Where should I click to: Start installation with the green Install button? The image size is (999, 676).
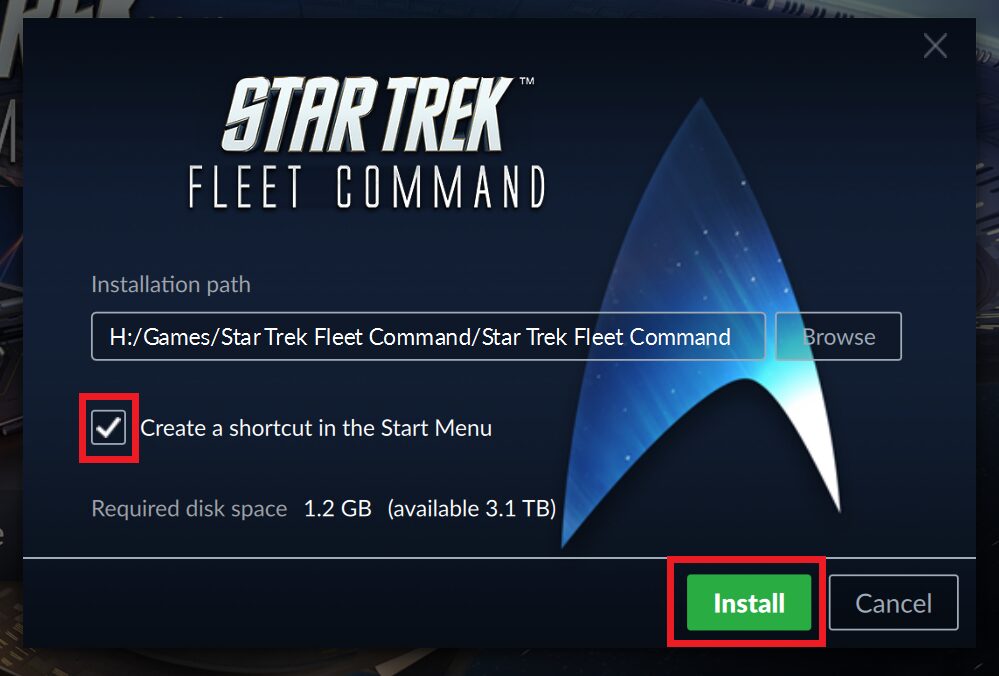coord(749,603)
